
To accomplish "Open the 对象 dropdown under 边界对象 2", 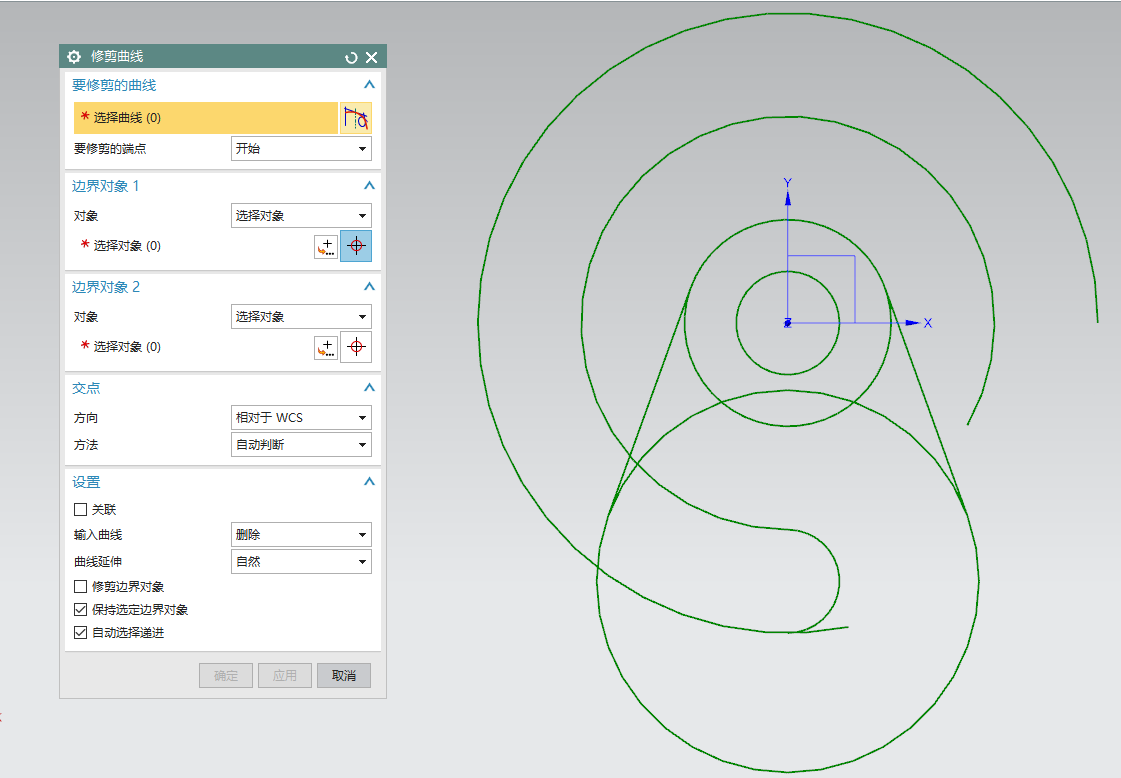I will (x=301, y=317).
